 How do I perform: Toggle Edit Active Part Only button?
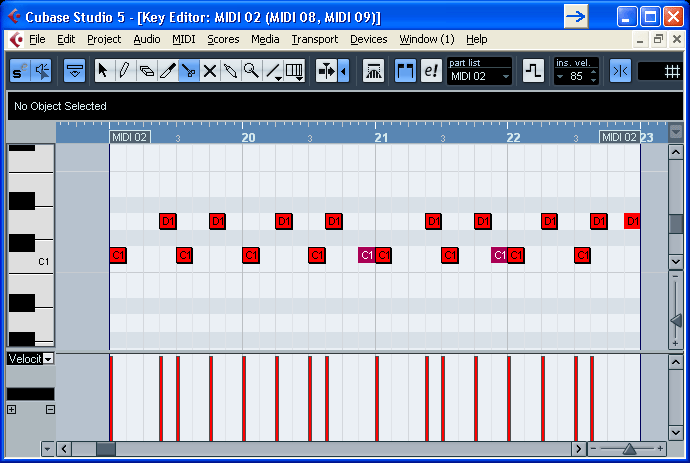click(x=431, y=70)
